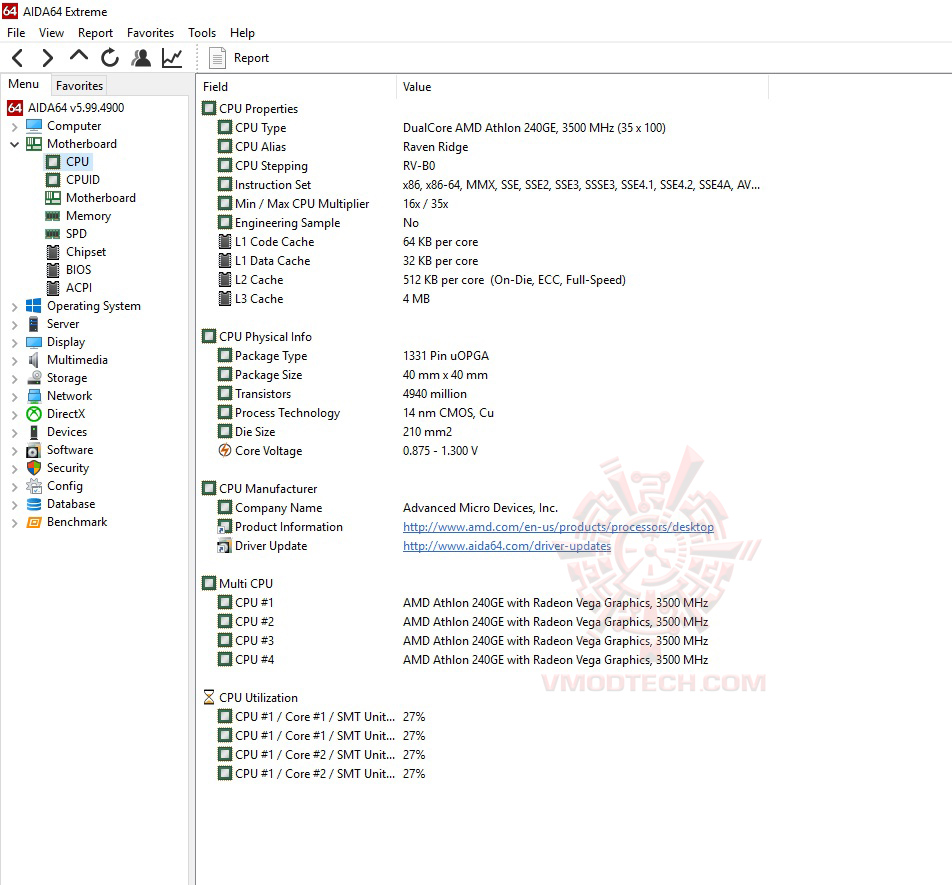Select the Transistors row
This screenshot has height=885, width=952.
coord(483,393)
